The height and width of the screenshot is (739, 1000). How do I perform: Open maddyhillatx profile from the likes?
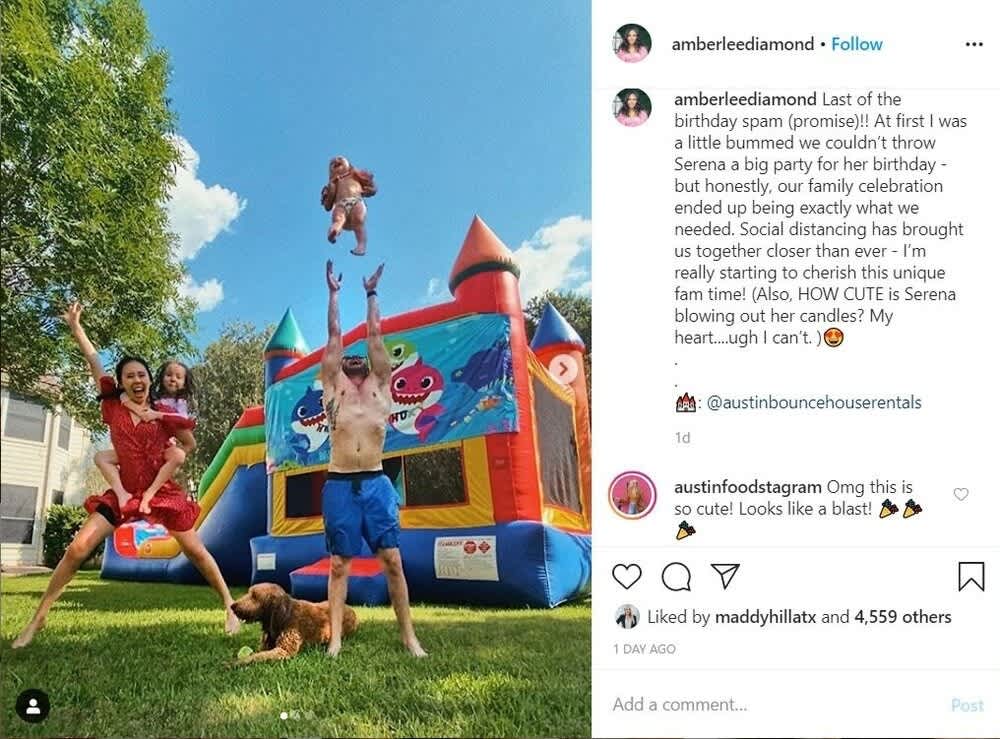tap(765, 617)
